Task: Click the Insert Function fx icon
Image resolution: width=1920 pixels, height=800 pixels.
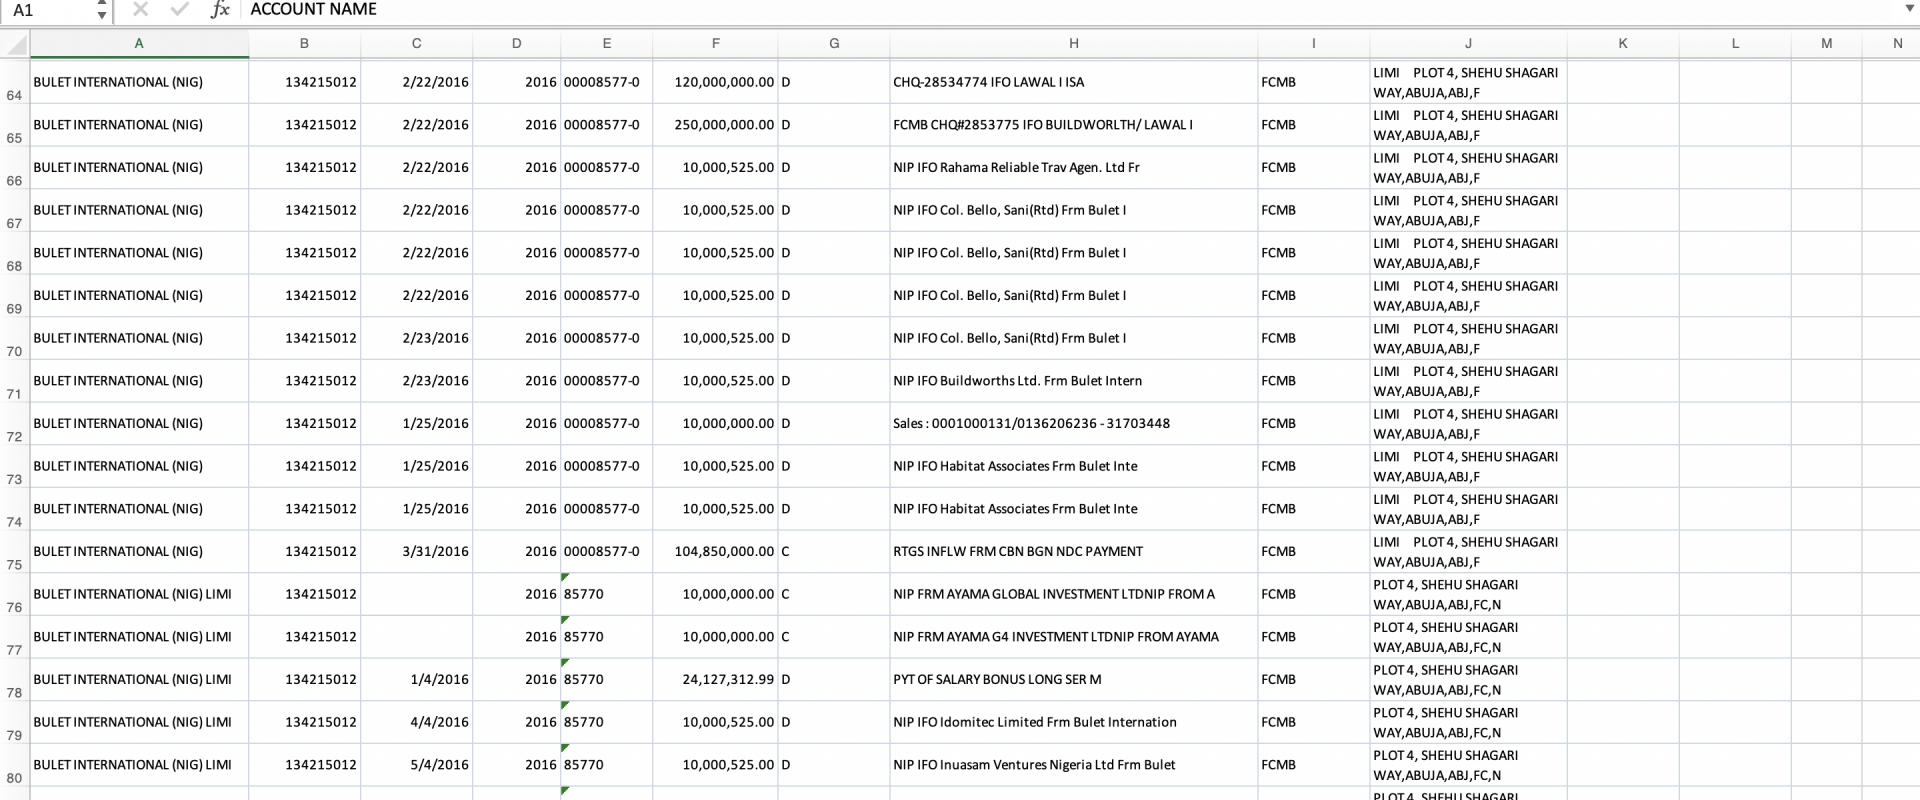Action: (220, 9)
